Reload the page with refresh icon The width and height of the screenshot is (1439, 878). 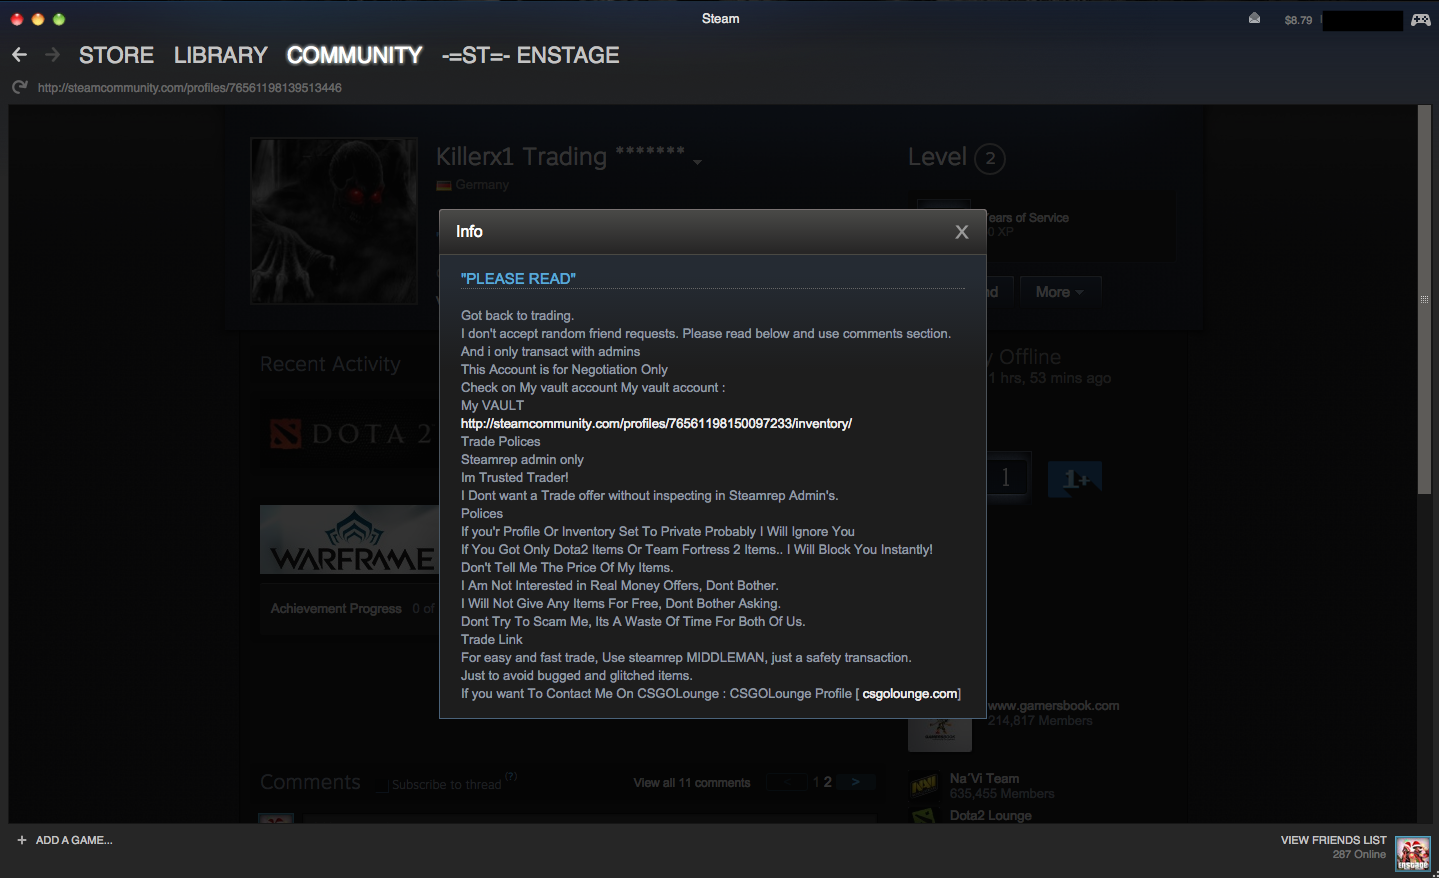coord(20,88)
